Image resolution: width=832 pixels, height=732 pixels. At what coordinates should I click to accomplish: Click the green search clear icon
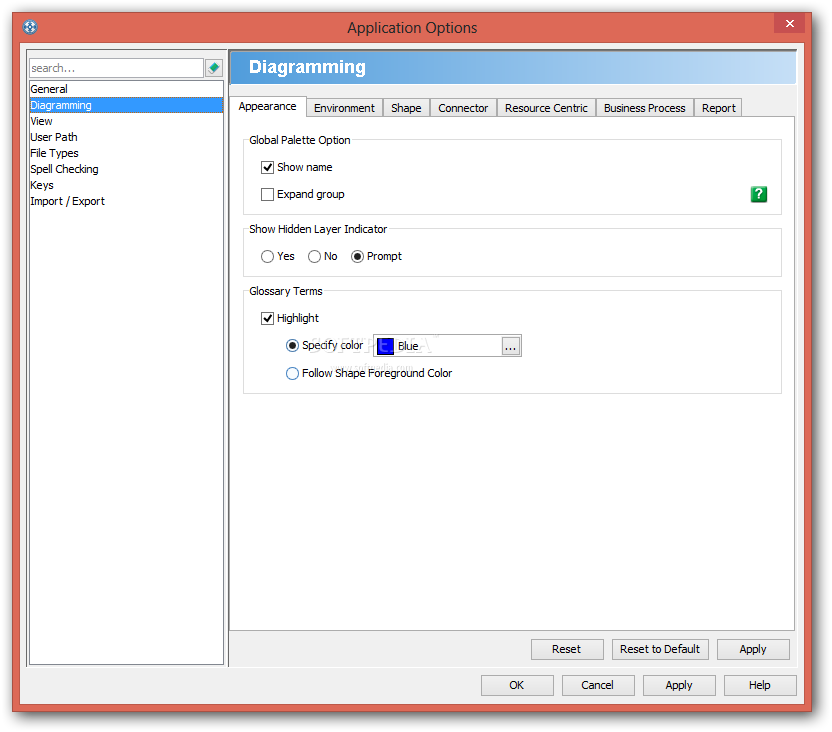(x=214, y=68)
